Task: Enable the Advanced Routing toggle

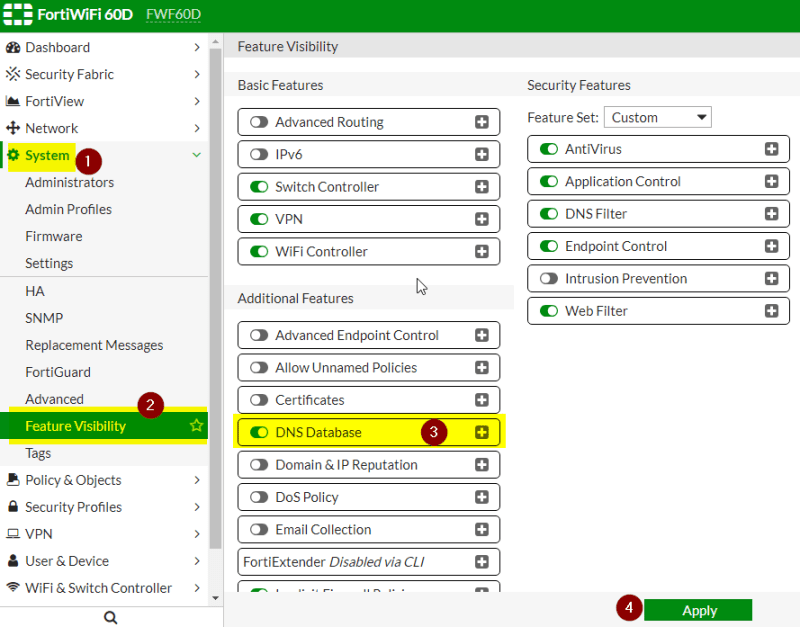Action: pos(259,122)
